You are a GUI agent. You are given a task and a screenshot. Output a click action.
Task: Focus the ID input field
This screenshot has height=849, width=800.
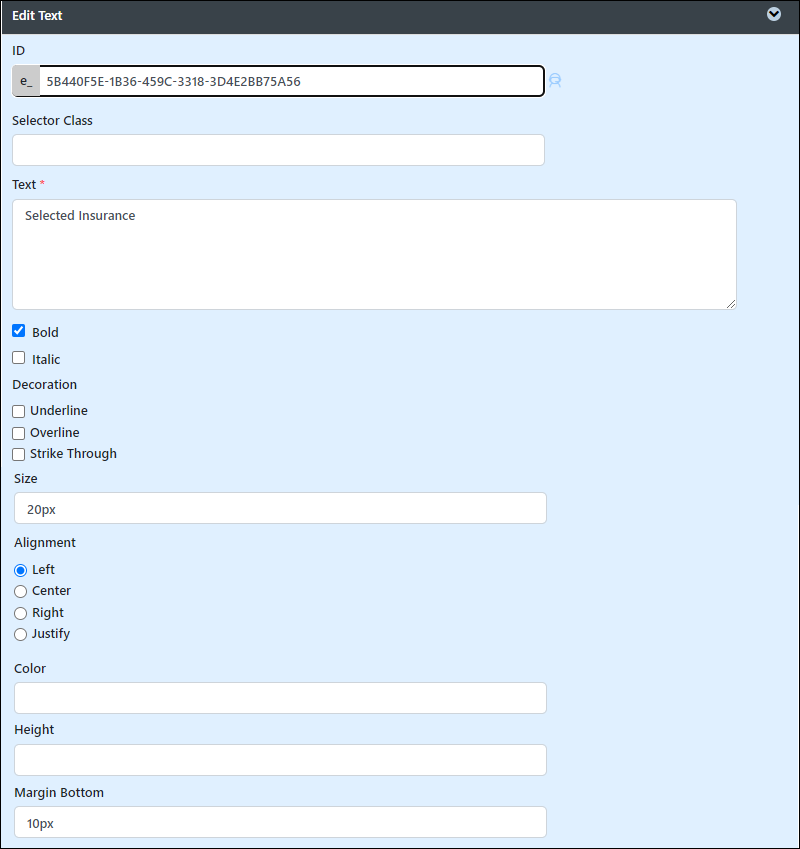pyautogui.click(x=292, y=81)
